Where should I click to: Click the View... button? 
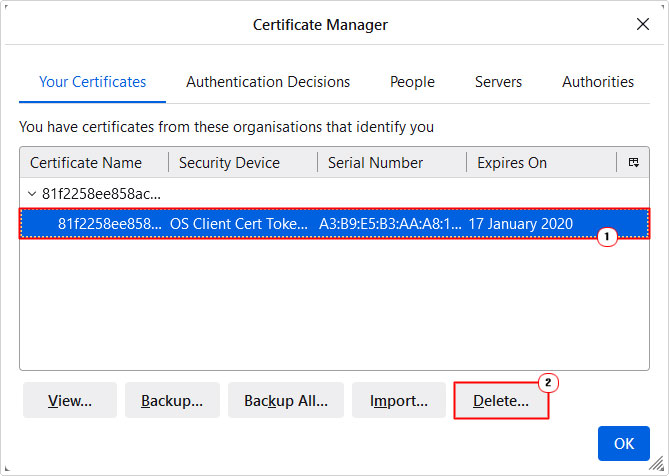coord(70,401)
